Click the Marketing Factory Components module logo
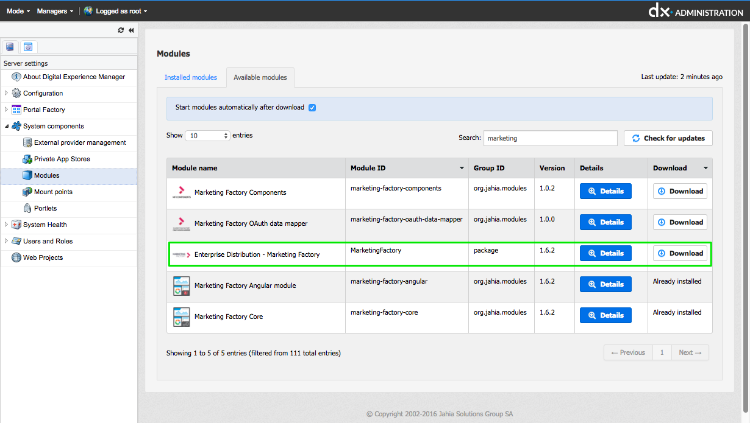The height and width of the screenshot is (423, 750). click(x=181, y=192)
